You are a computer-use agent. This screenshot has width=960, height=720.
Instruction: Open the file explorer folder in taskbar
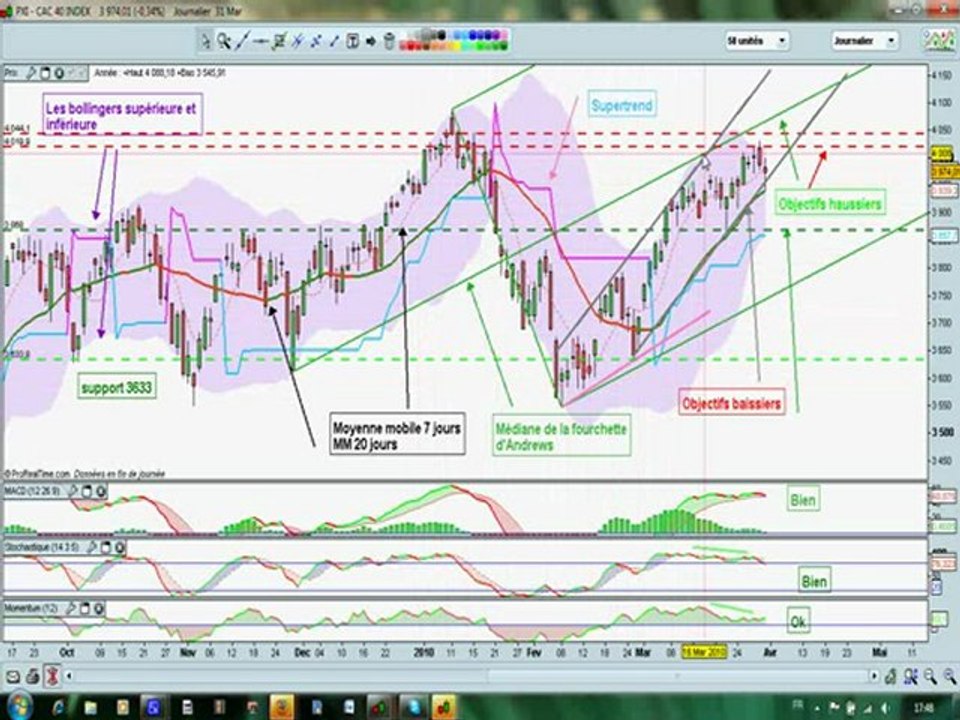(x=91, y=708)
